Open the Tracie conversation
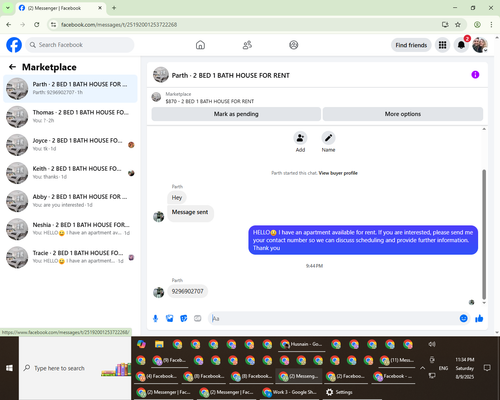500x400 pixels. coord(70,257)
